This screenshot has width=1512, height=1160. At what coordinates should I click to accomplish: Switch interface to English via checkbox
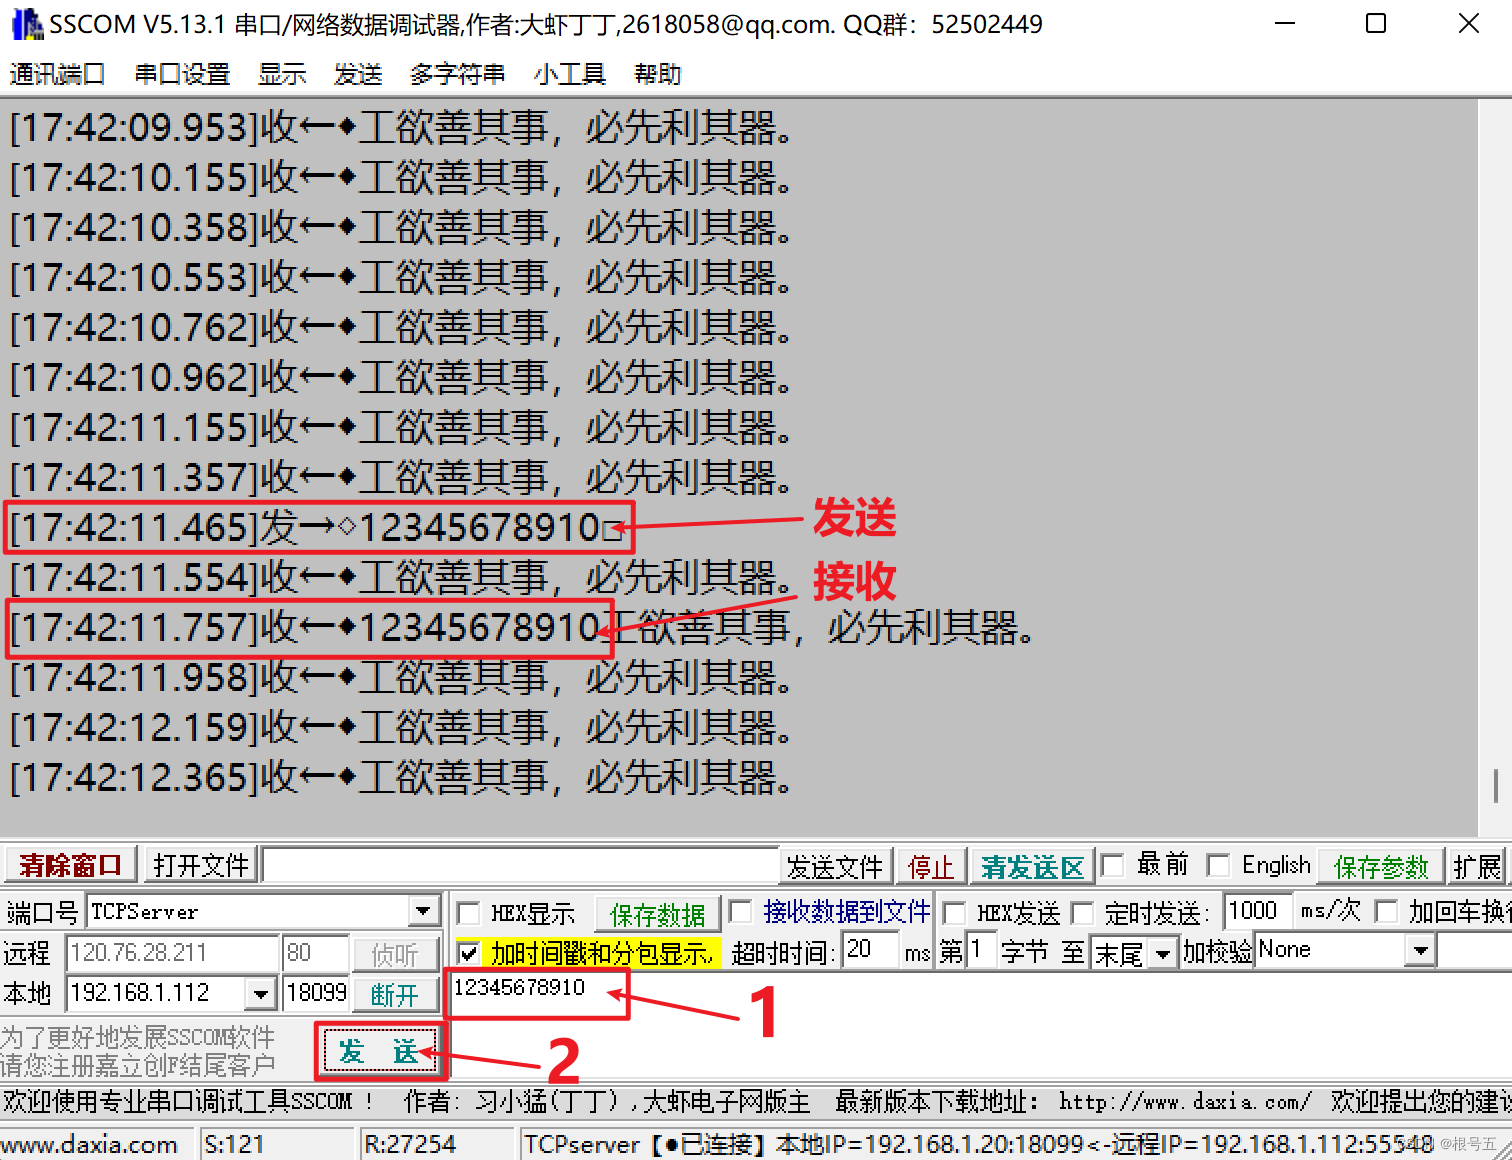1218,864
